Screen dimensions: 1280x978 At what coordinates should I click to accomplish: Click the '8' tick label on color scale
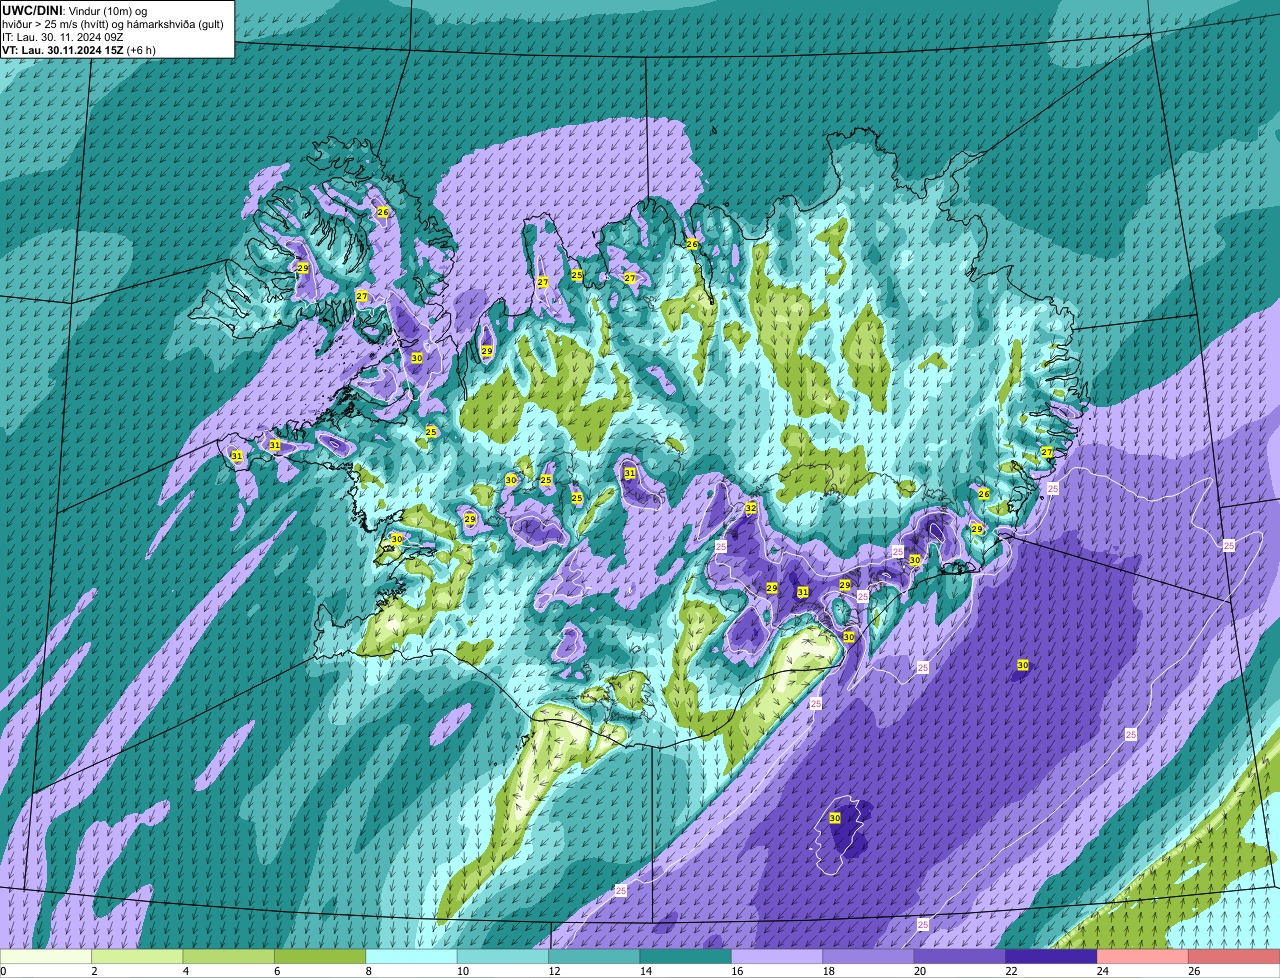click(x=367, y=971)
